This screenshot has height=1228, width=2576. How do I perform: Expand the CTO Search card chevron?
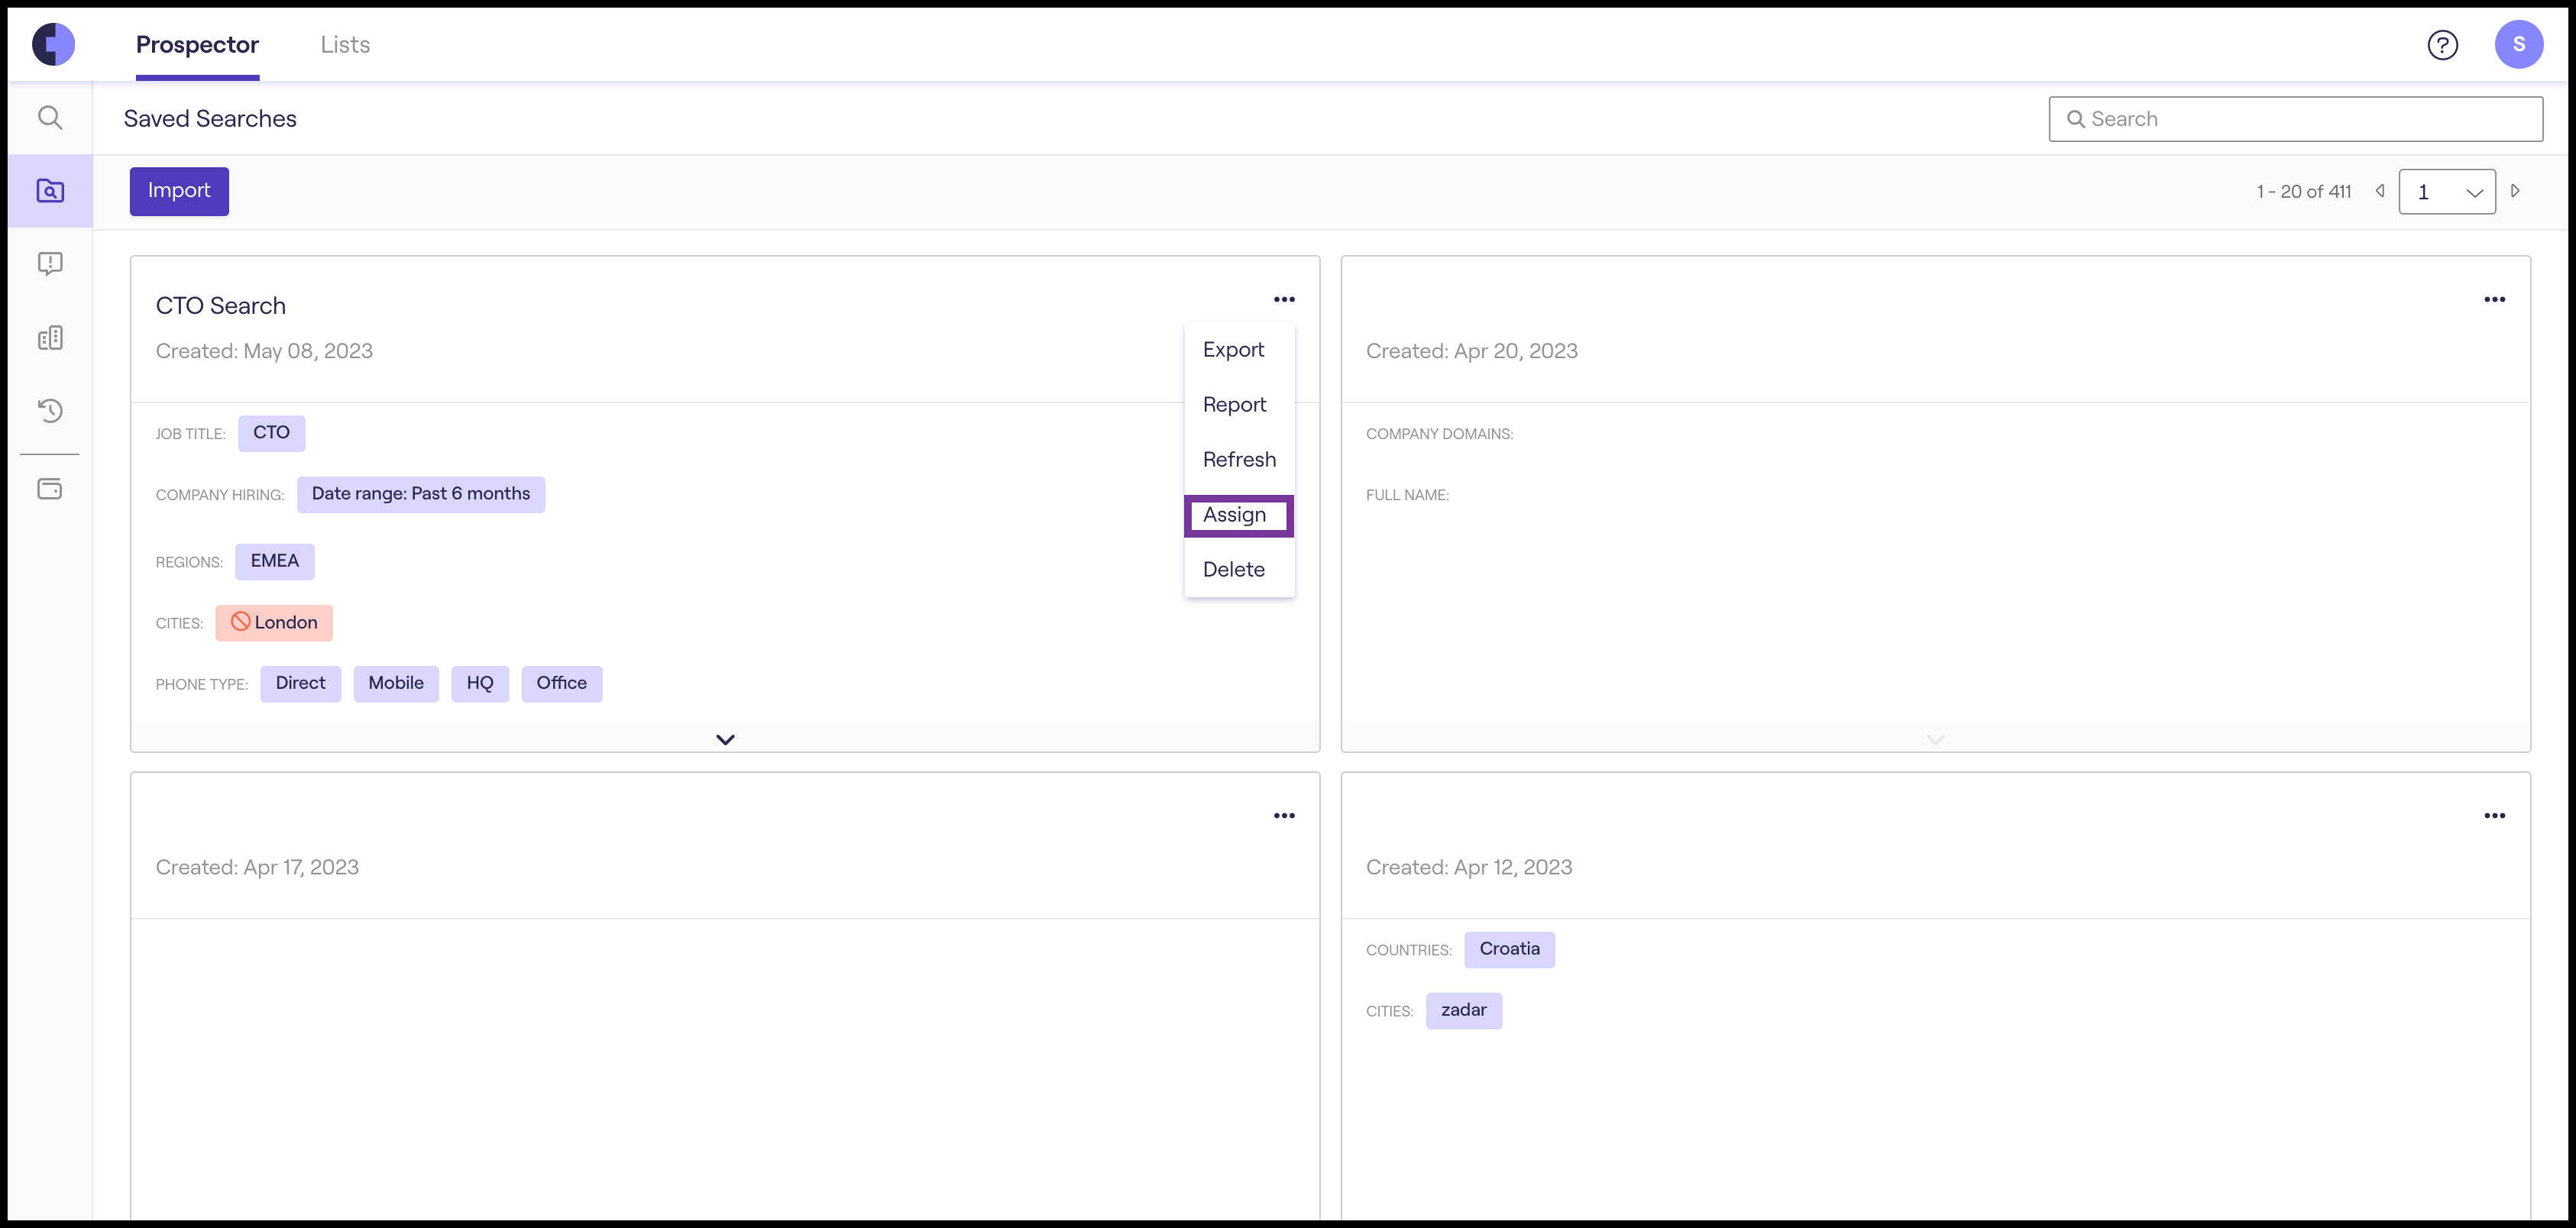coord(725,739)
